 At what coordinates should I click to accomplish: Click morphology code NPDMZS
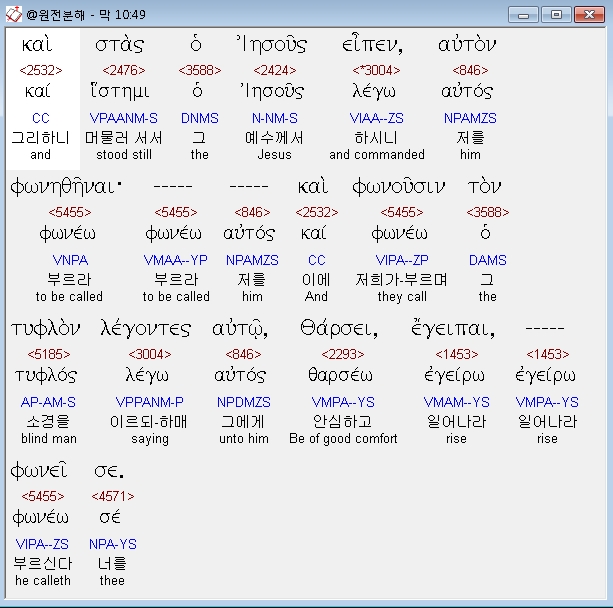point(244,402)
